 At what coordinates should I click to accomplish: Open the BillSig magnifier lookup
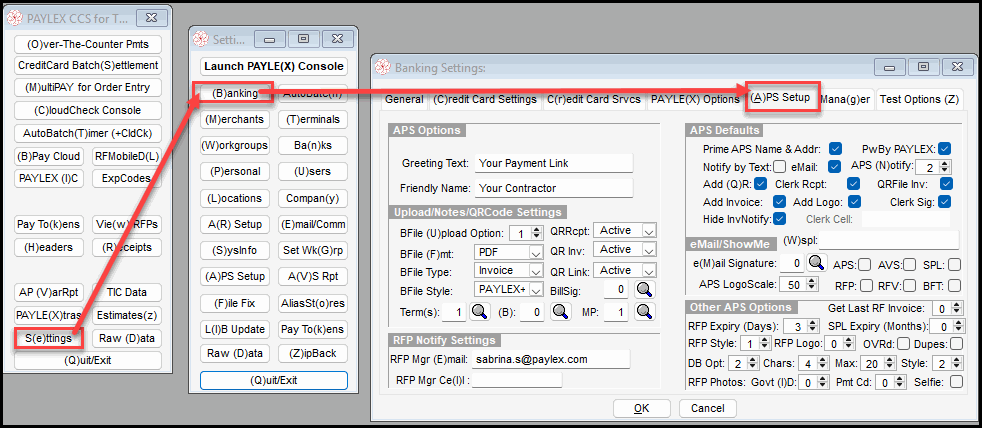click(645, 289)
